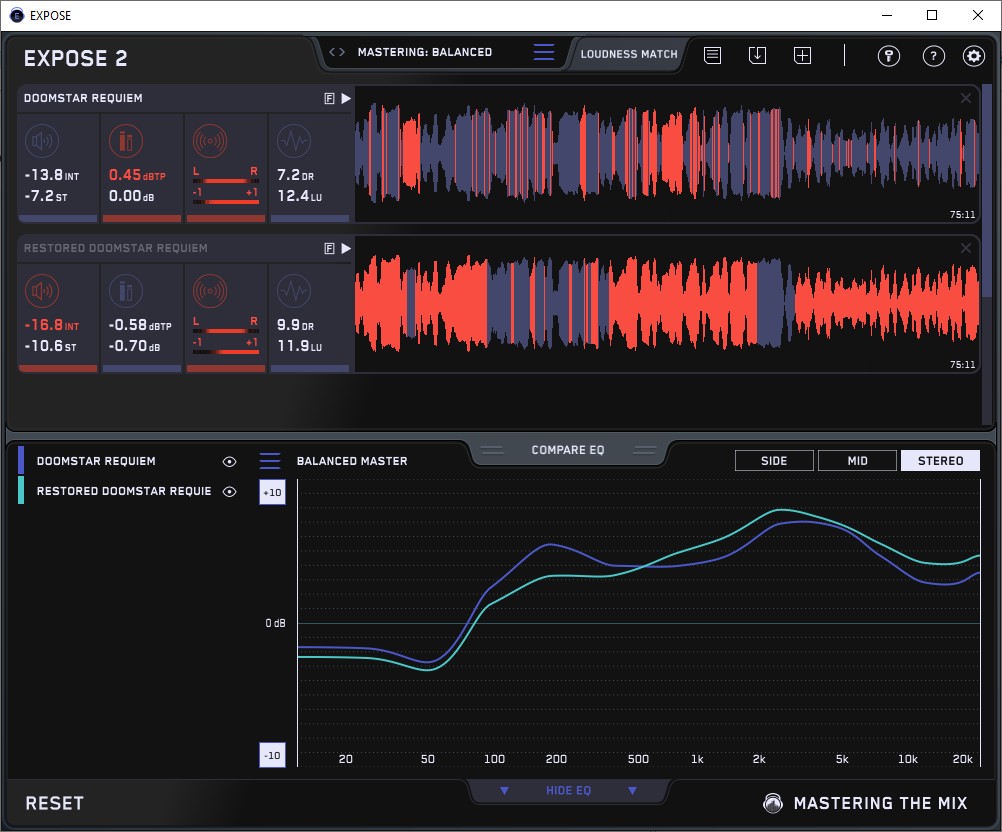Click the -13.8 INT loudness value

(52, 175)
